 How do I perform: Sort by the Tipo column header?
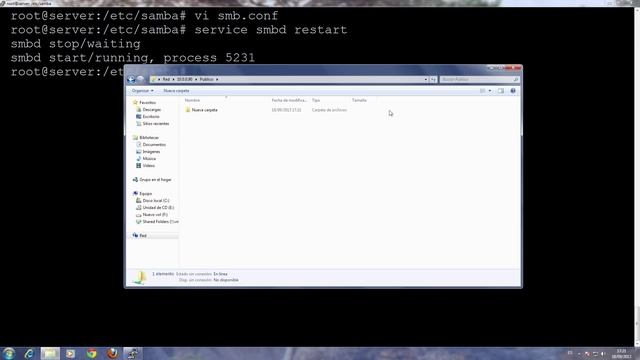point(316,100)
